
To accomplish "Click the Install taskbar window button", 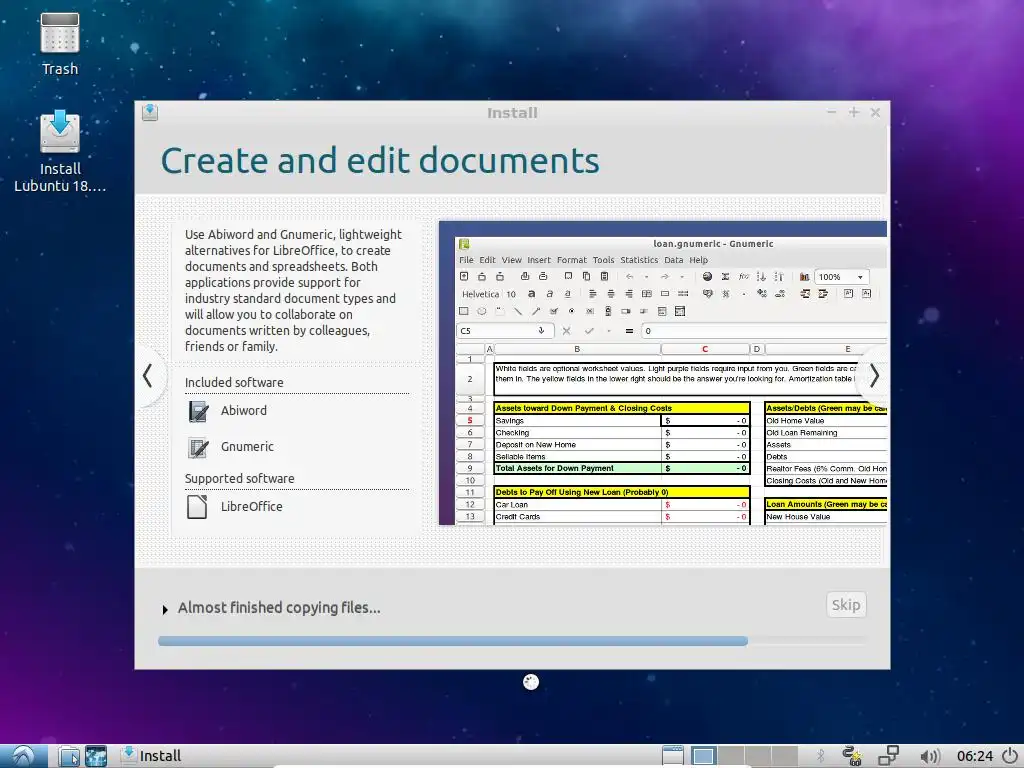I will tap(152, 756).
